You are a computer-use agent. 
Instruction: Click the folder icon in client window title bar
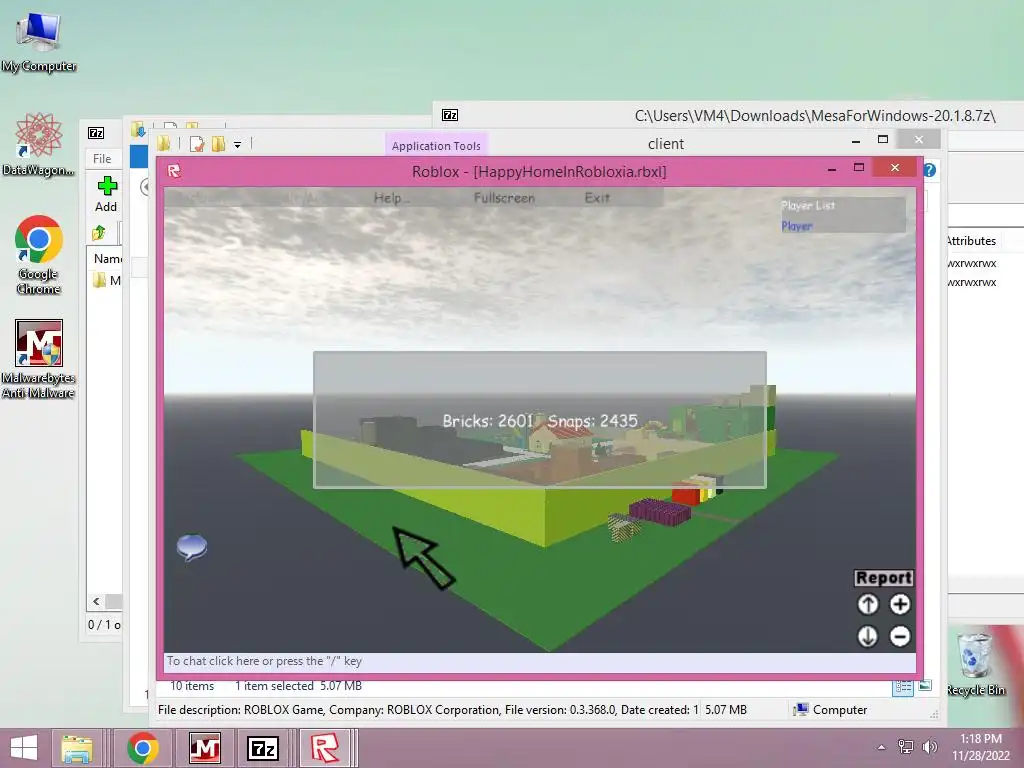tap(163, 144)
